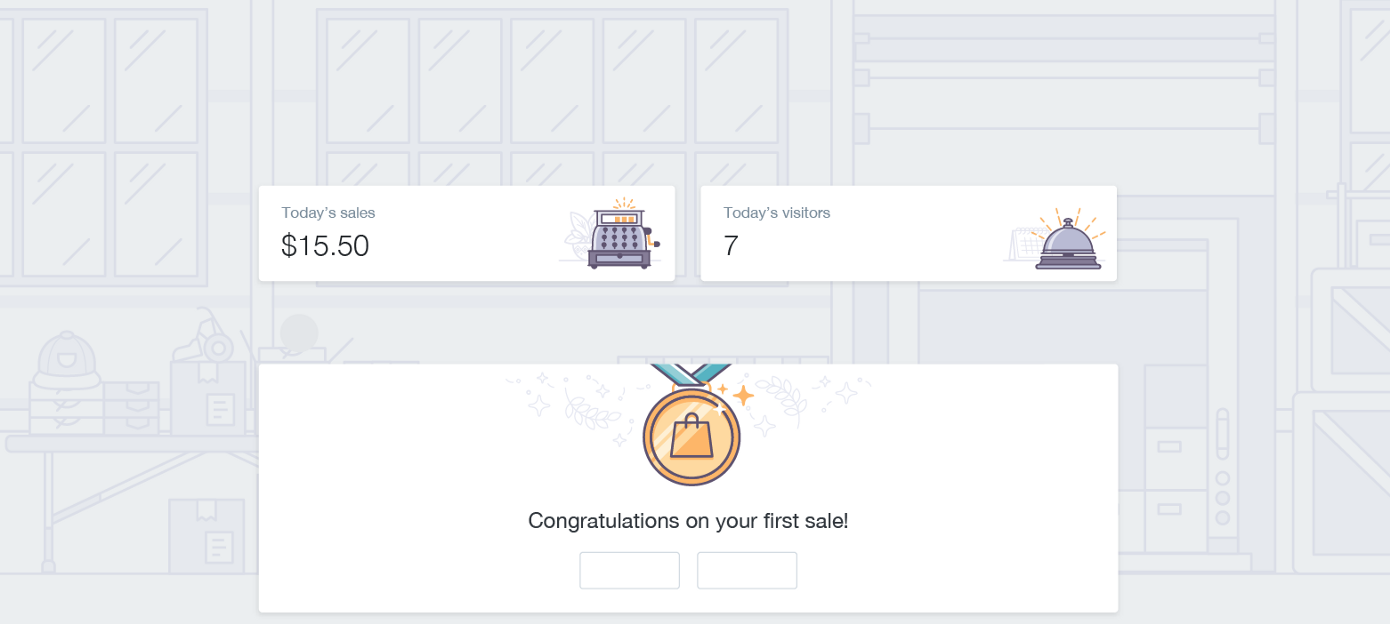Click the orange sparkle beside the medal
The width and height of the screenshot is (1390, 624).
coord(742,396)
